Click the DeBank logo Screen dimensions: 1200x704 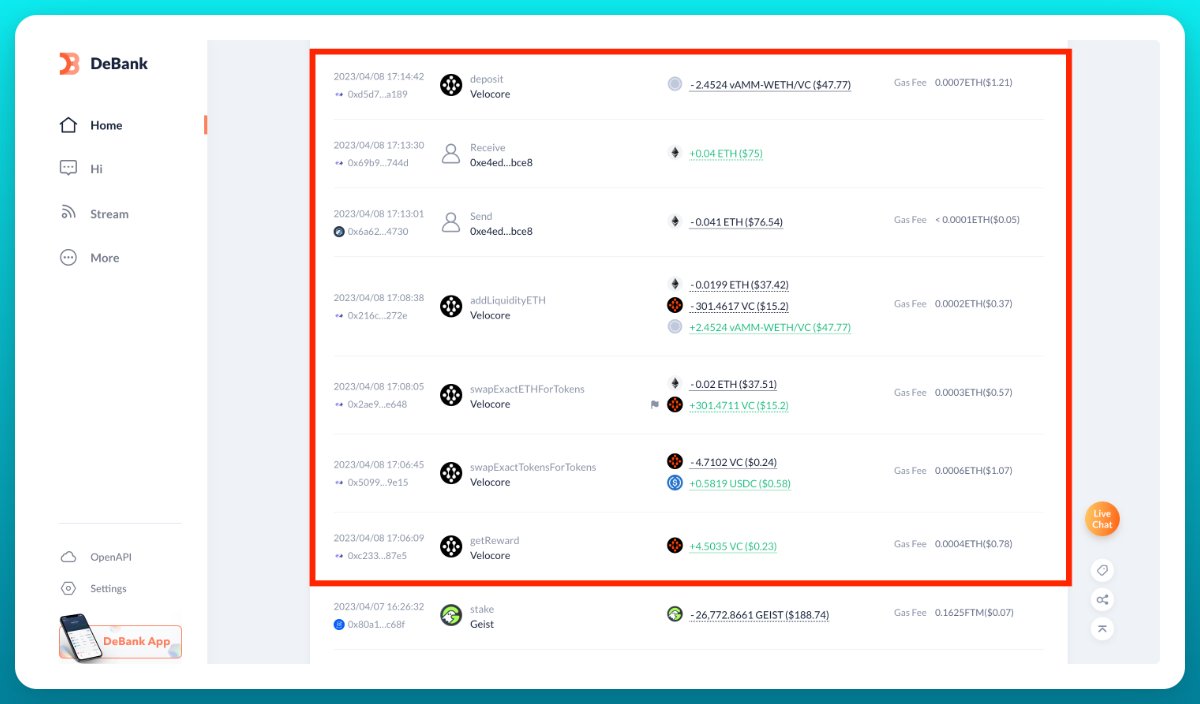coord(104,64)
